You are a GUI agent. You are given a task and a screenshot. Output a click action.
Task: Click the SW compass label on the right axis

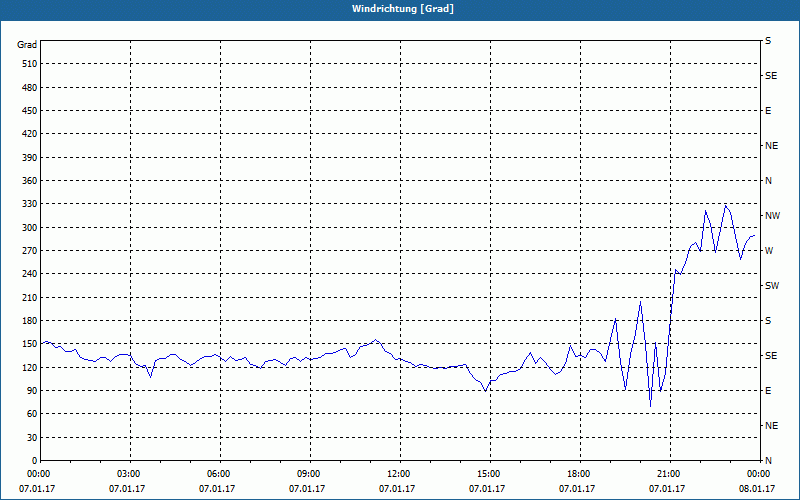click(772, 286)
